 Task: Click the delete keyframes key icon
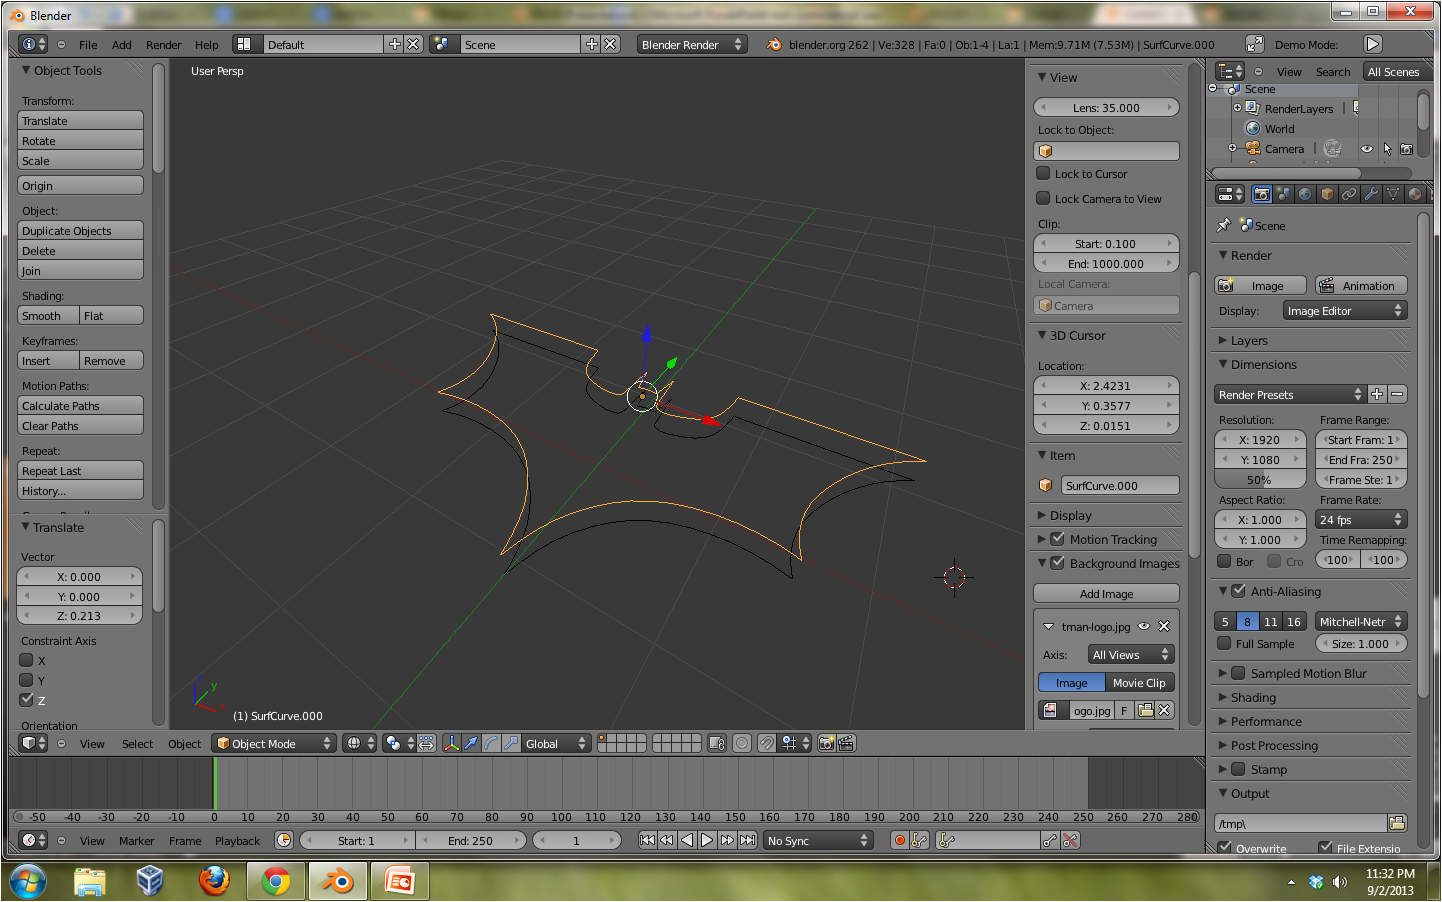[1071, 840]
